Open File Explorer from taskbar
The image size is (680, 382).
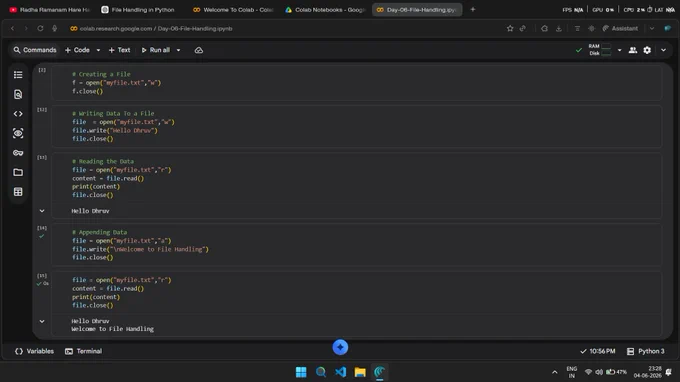(x=360, y=372)
